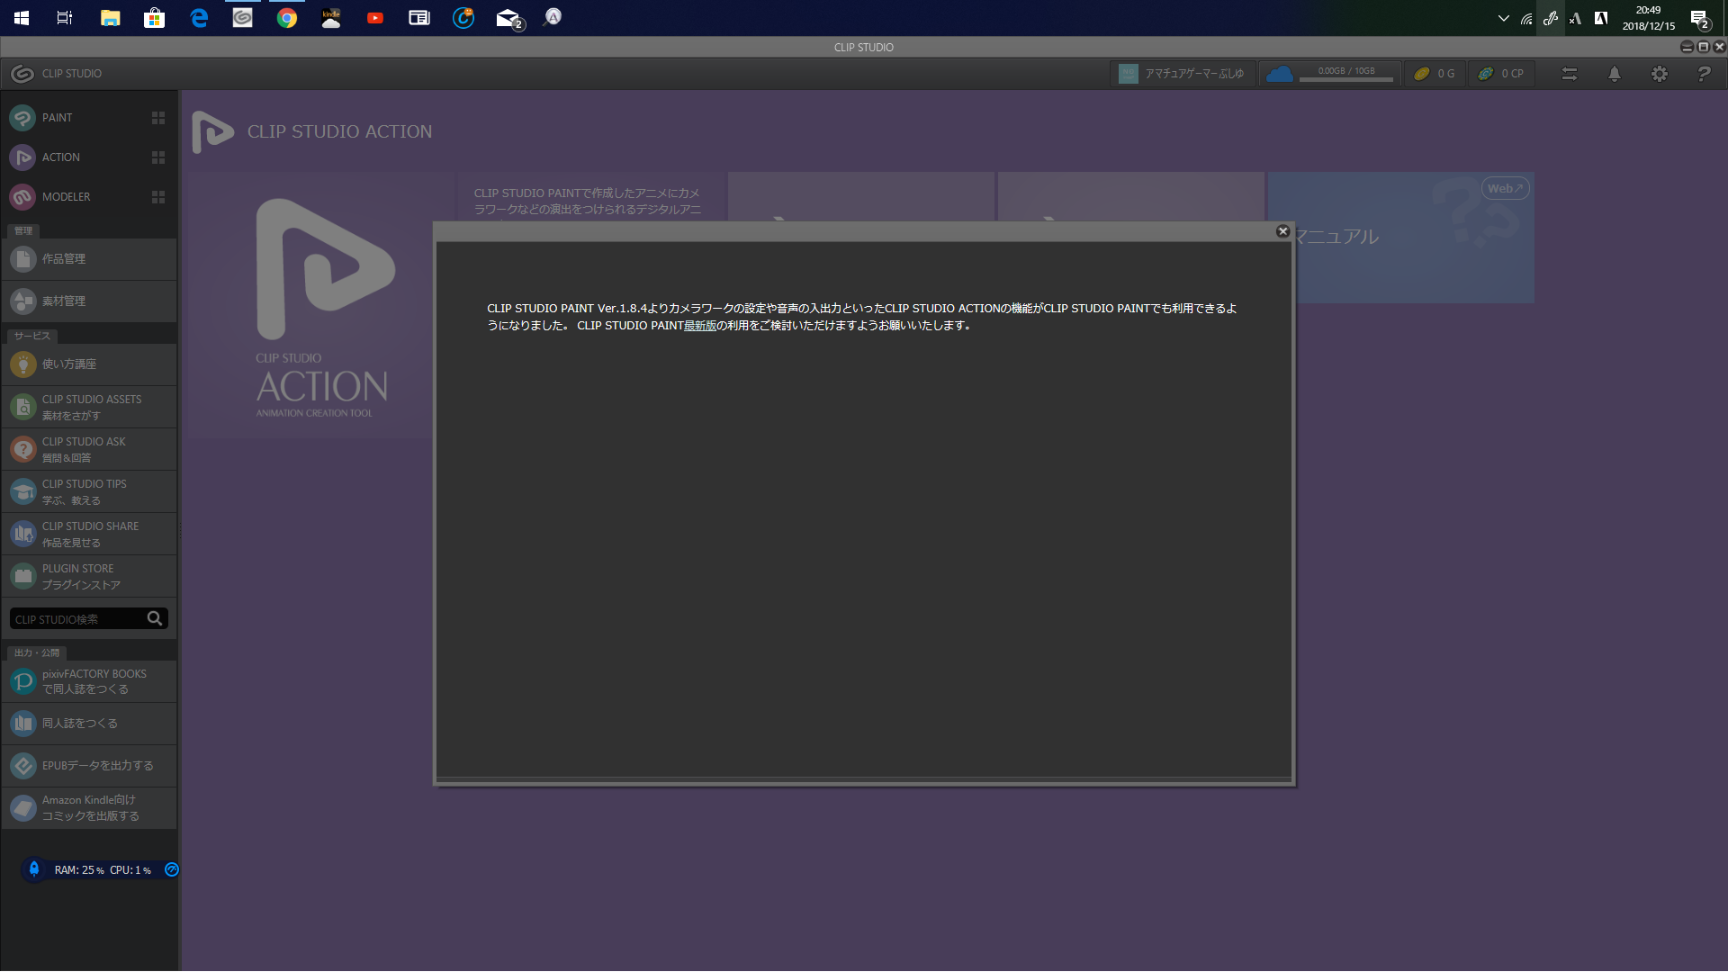Image resolution: width=1728 pixels, height=972 pixels.
Task: Open the Mail app from taskbar
Action: click(510, 18)
